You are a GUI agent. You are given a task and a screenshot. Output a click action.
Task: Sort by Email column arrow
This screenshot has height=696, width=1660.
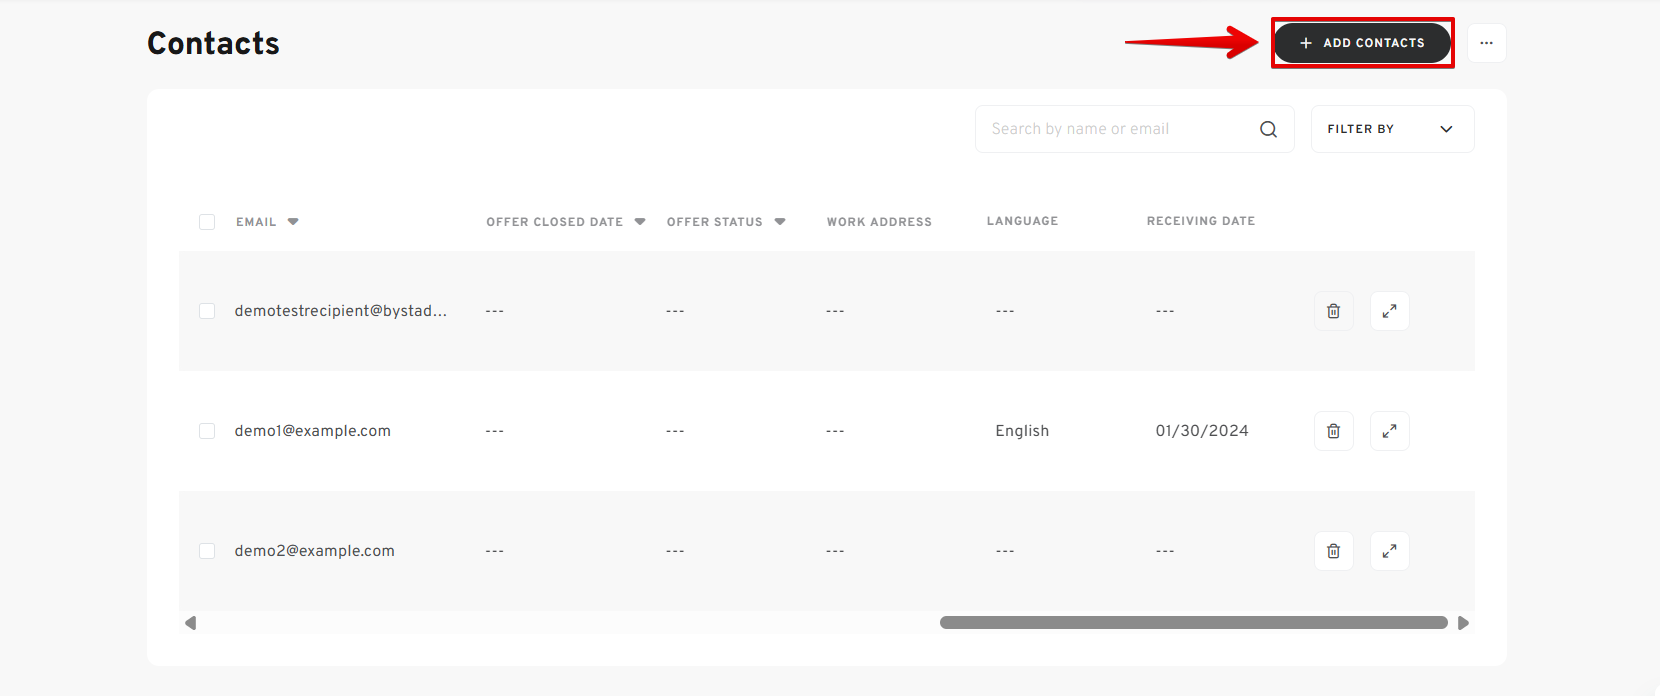pos(293,222)
